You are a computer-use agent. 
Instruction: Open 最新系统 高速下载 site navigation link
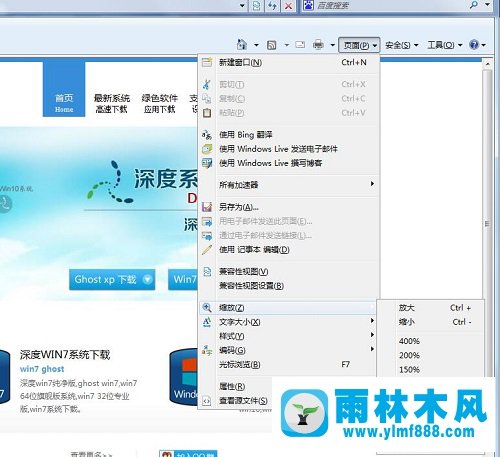[x=111, y=103]
